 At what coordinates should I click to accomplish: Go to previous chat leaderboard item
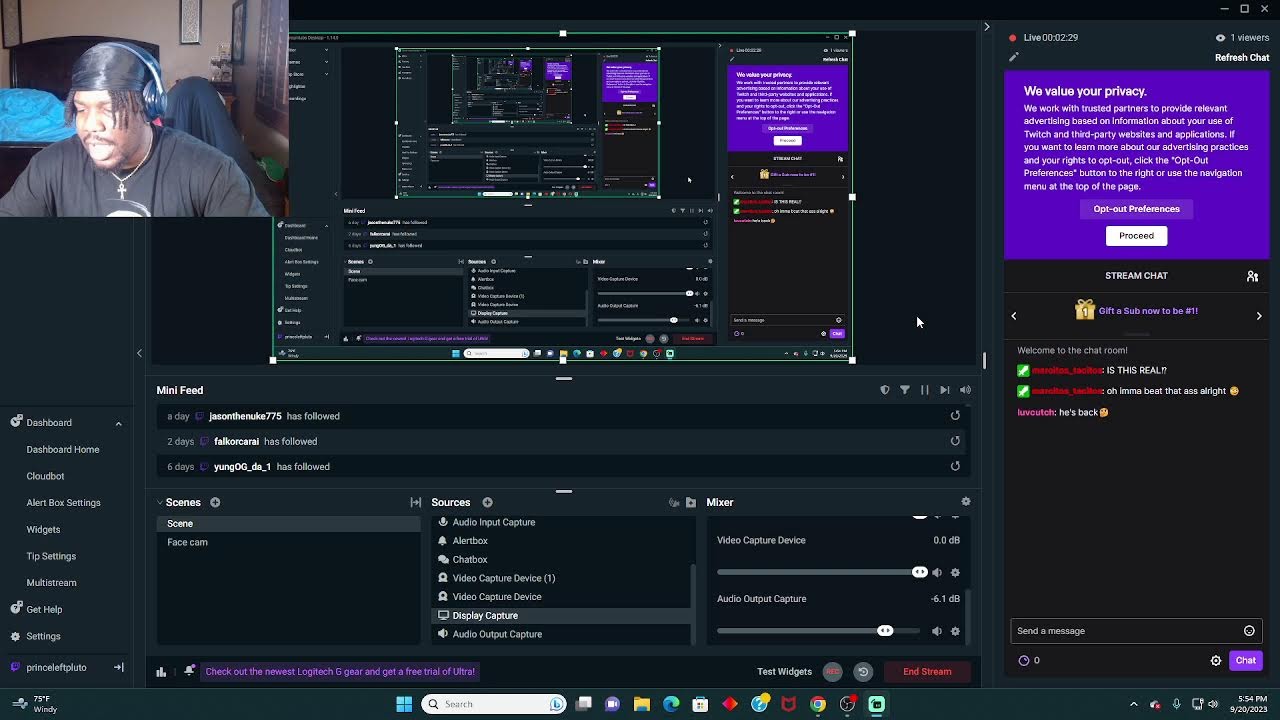[x=1014, y=316]
